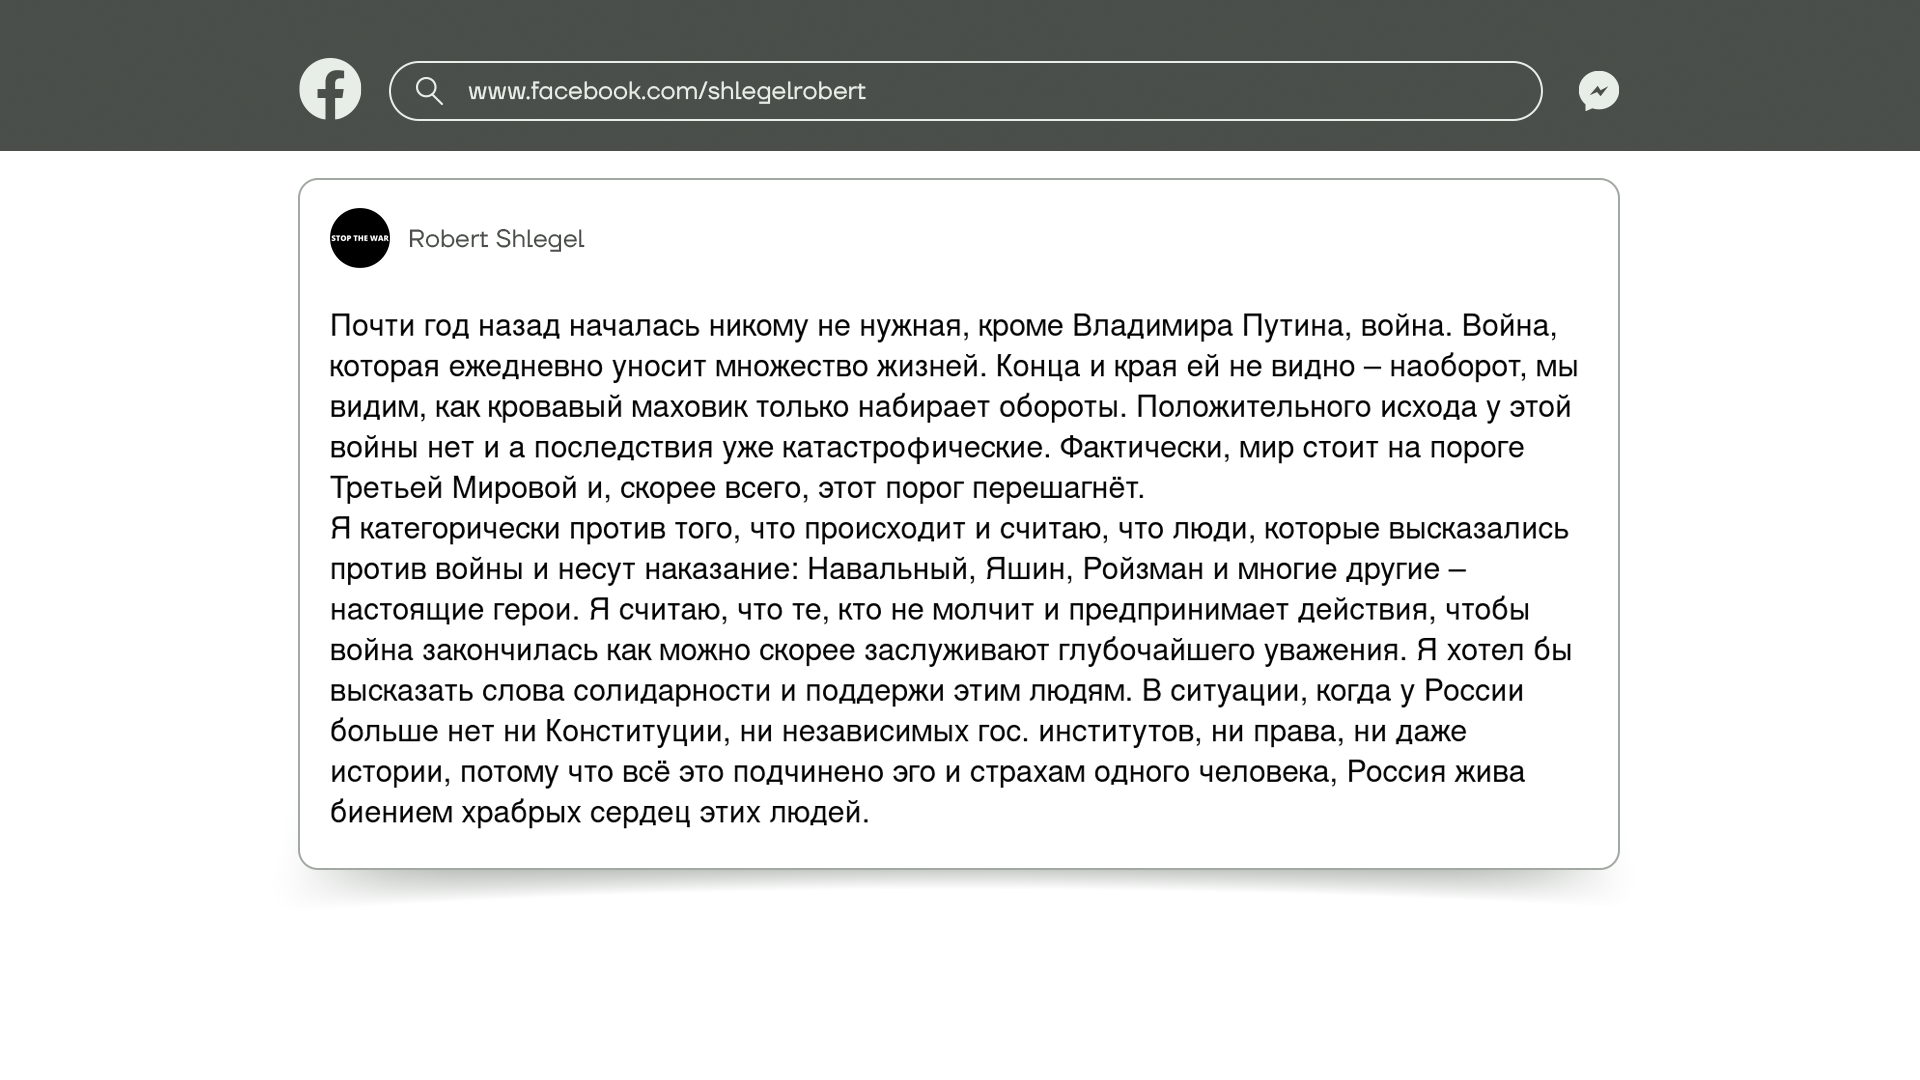1920x1080 pixels.
Task: Click the word "Ройзман" in the post
Action: click(x=1143, y=569)
